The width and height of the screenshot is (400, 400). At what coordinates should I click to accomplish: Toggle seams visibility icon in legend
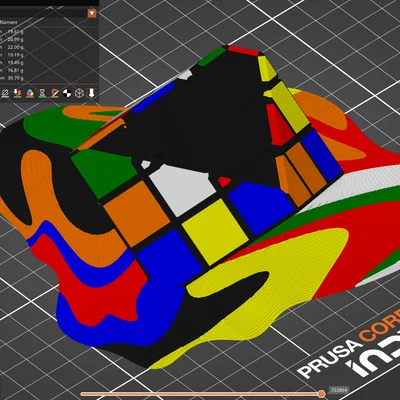point(5,93)
